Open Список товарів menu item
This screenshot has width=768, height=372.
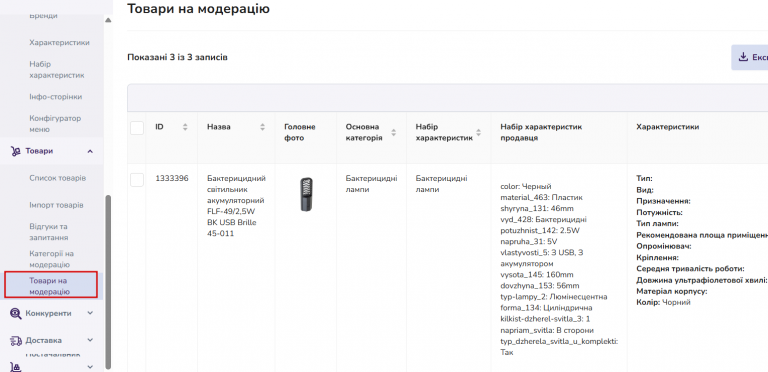(x=58, y=178)
